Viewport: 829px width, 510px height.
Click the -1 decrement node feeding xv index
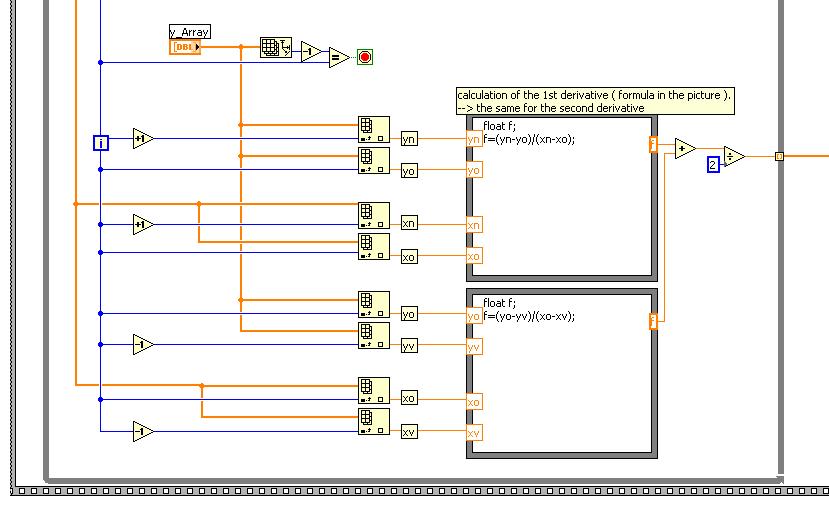pyautogui.click(x=143, y=432)
